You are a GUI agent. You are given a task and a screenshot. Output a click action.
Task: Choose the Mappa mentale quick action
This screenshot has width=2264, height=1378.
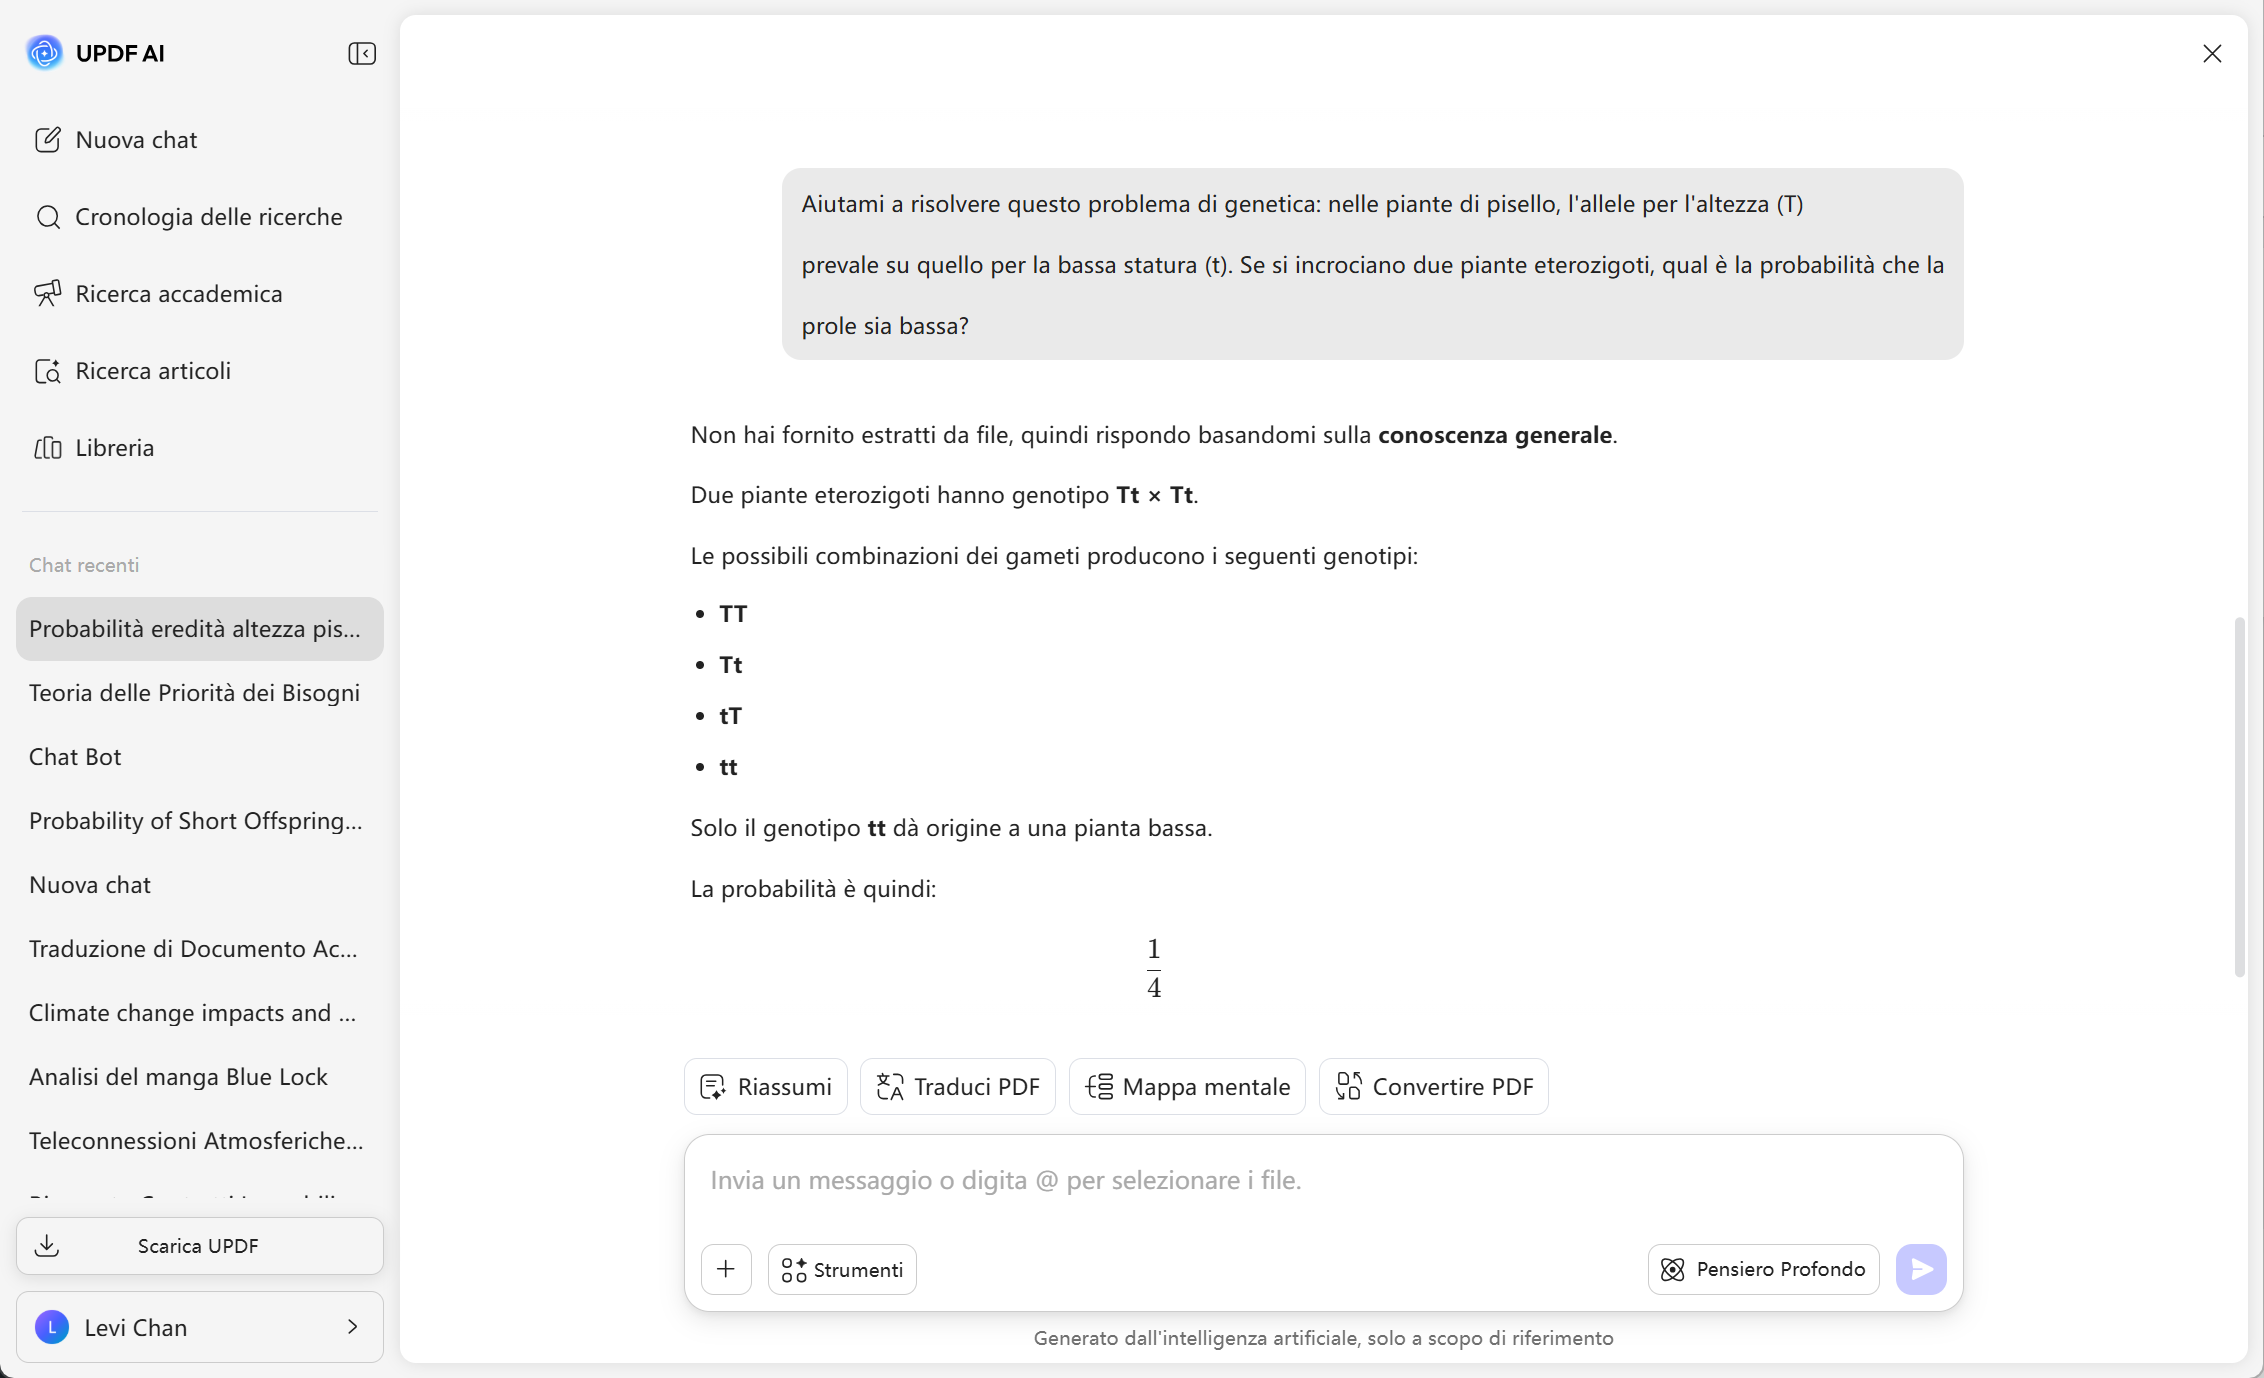[x=1187, y=1087]
